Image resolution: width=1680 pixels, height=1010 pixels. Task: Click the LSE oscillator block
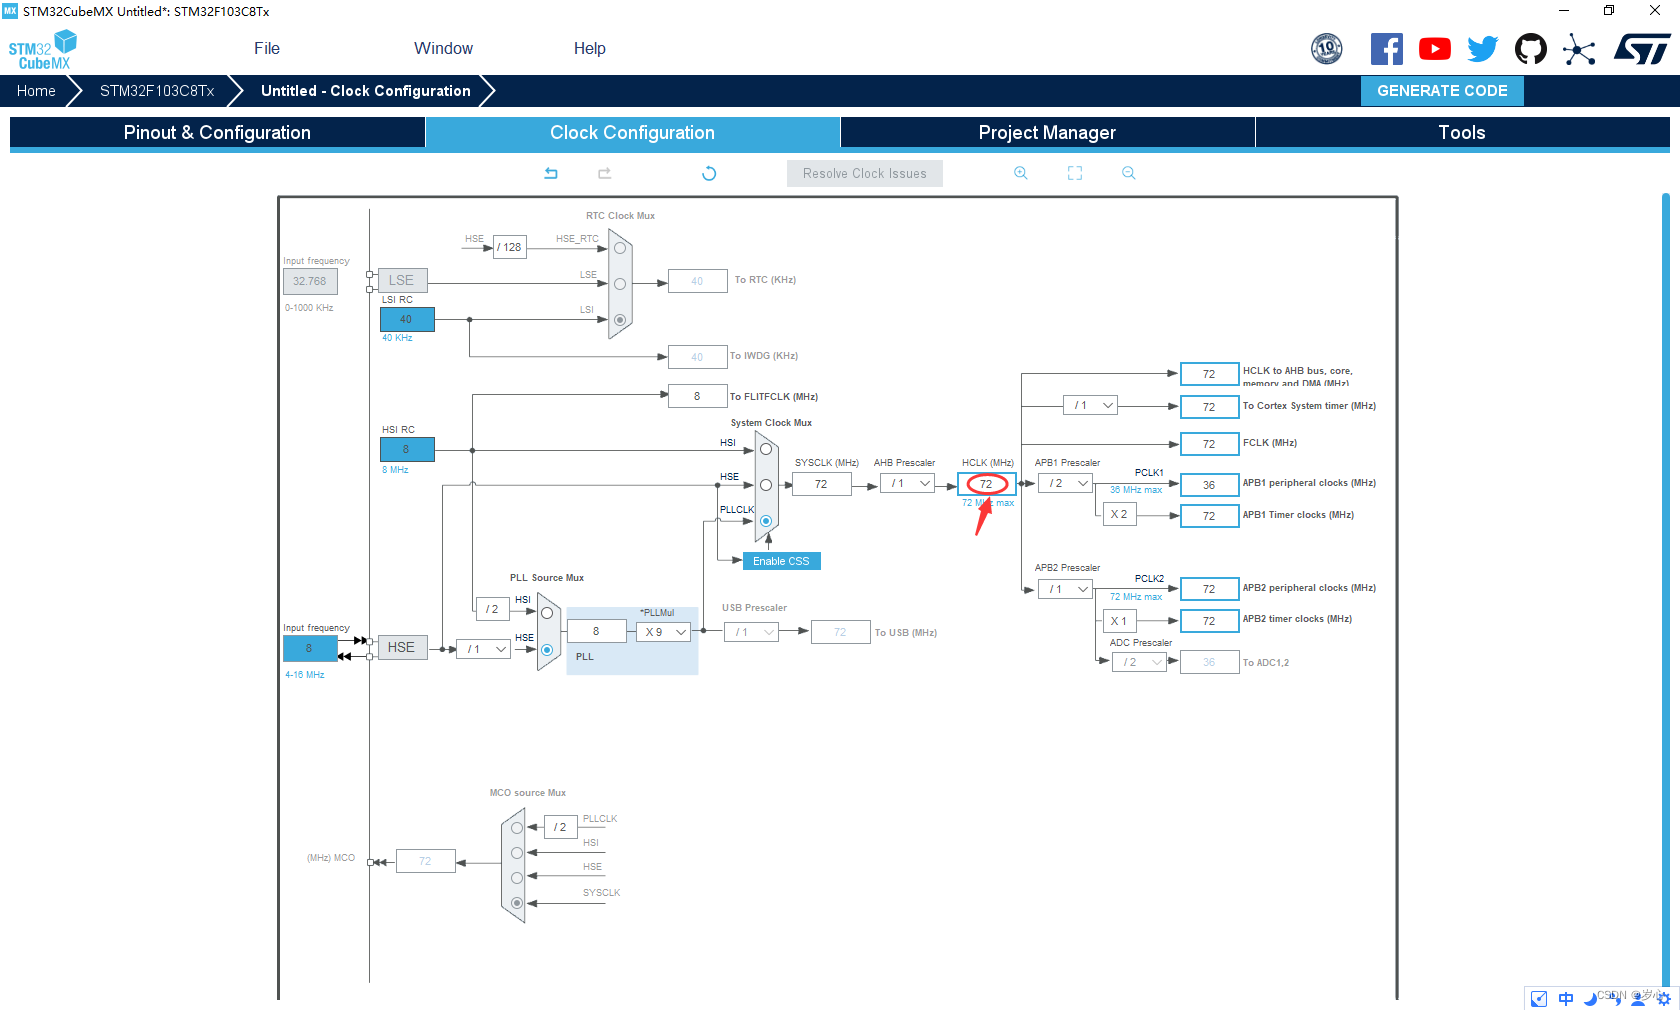(x=403, y=280)
